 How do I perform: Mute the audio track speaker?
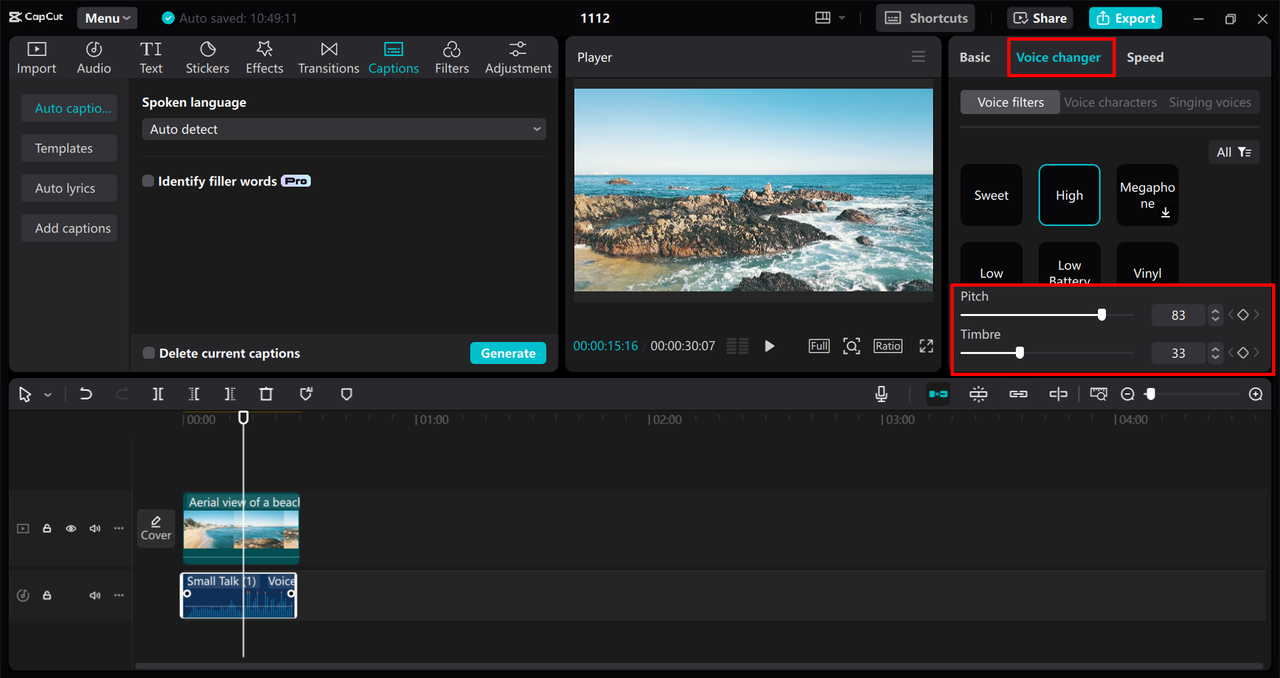pyautogui.click(x=95, y=595)
